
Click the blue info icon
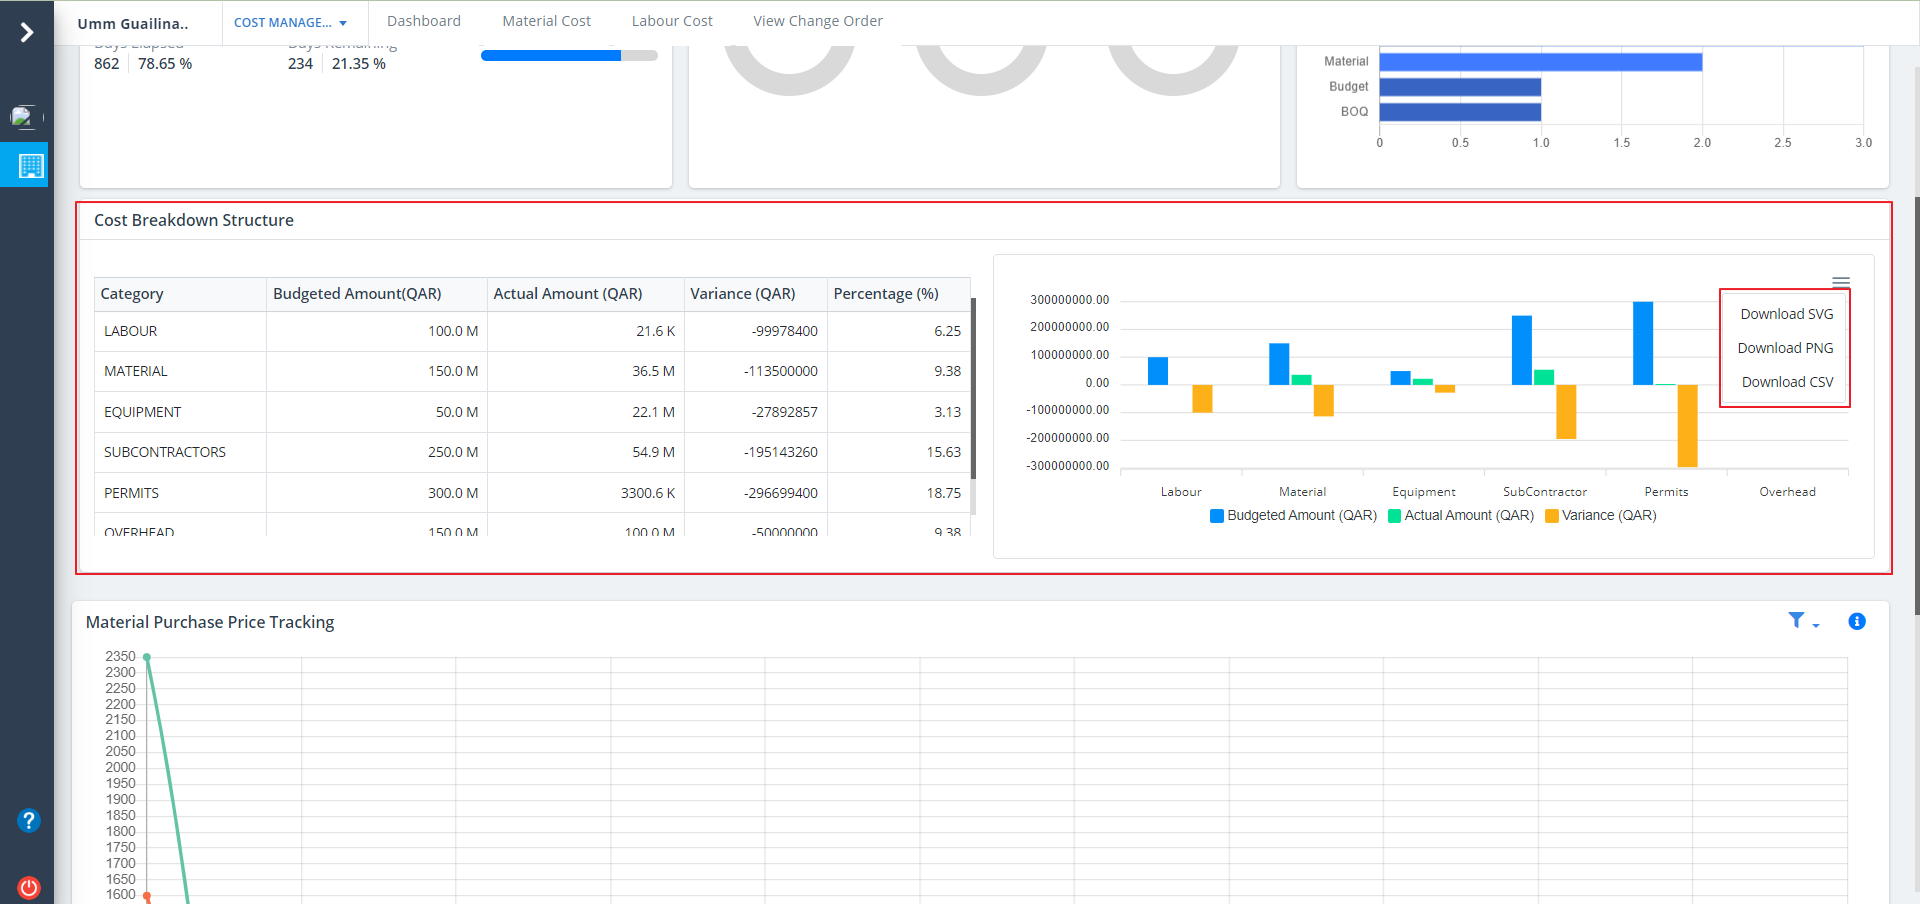1857,621
